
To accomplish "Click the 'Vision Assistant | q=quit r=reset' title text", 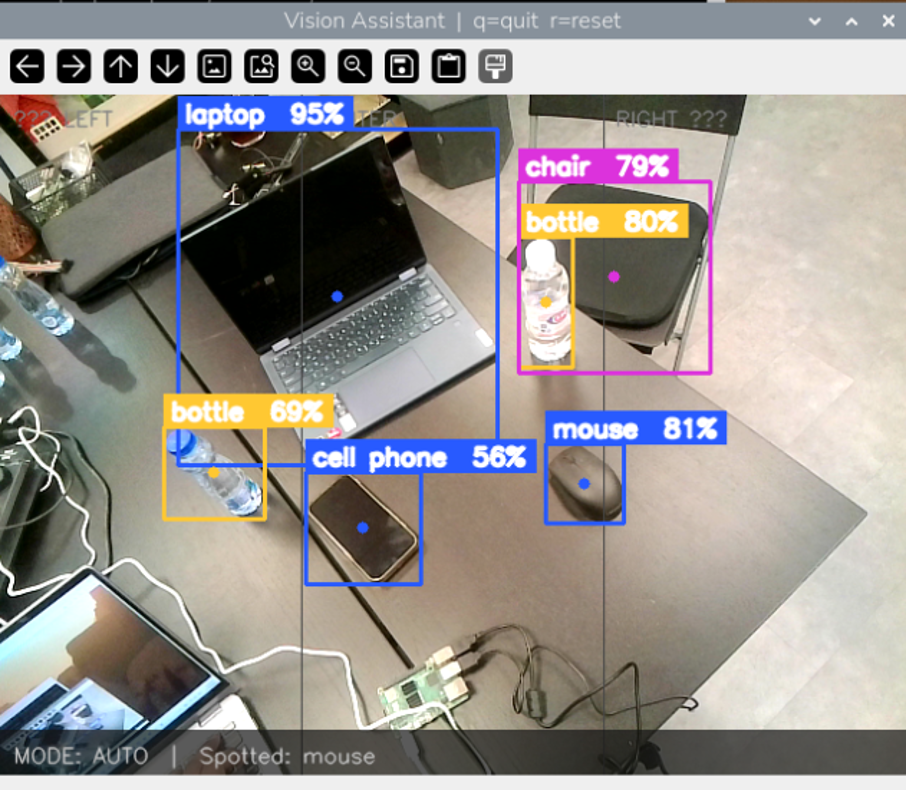I will (x=452, y=21).
